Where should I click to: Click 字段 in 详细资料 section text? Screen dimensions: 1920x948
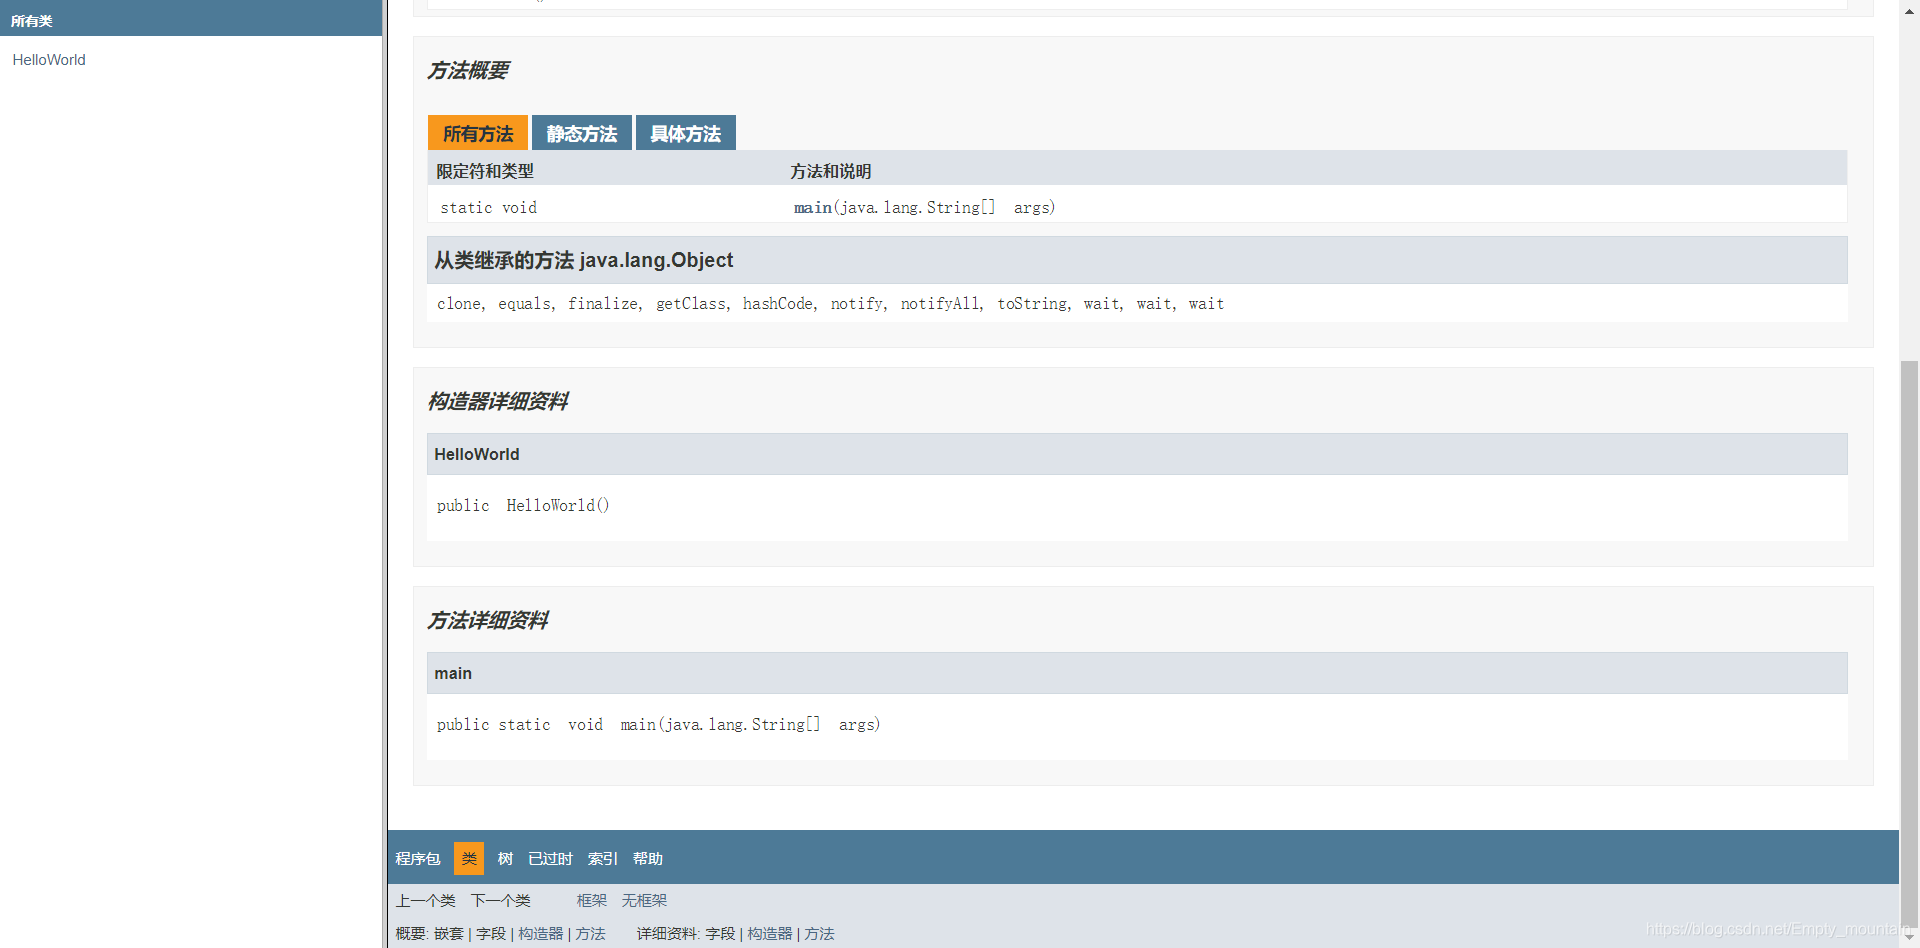[720, 934]
